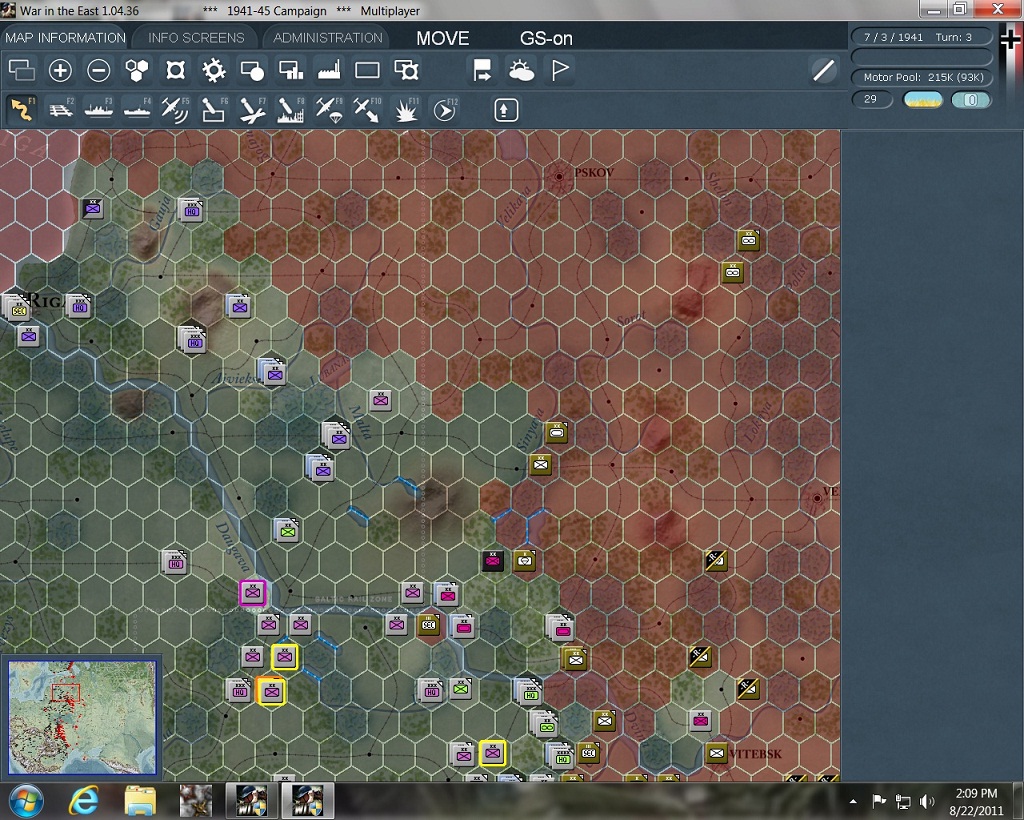
Task: Show hidden system tray icons arrow
Action: click(854, 801)
